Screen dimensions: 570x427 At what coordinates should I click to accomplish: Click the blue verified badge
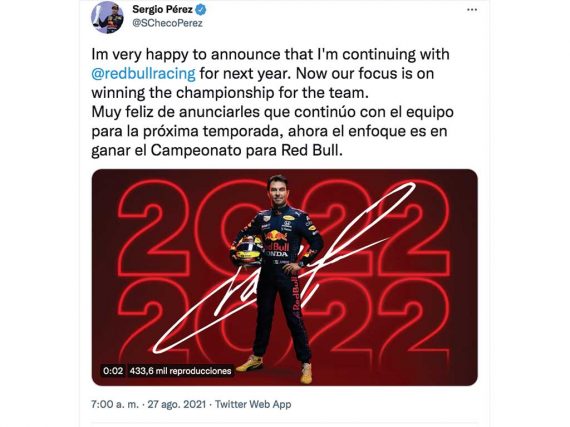(x=201, y=10)
